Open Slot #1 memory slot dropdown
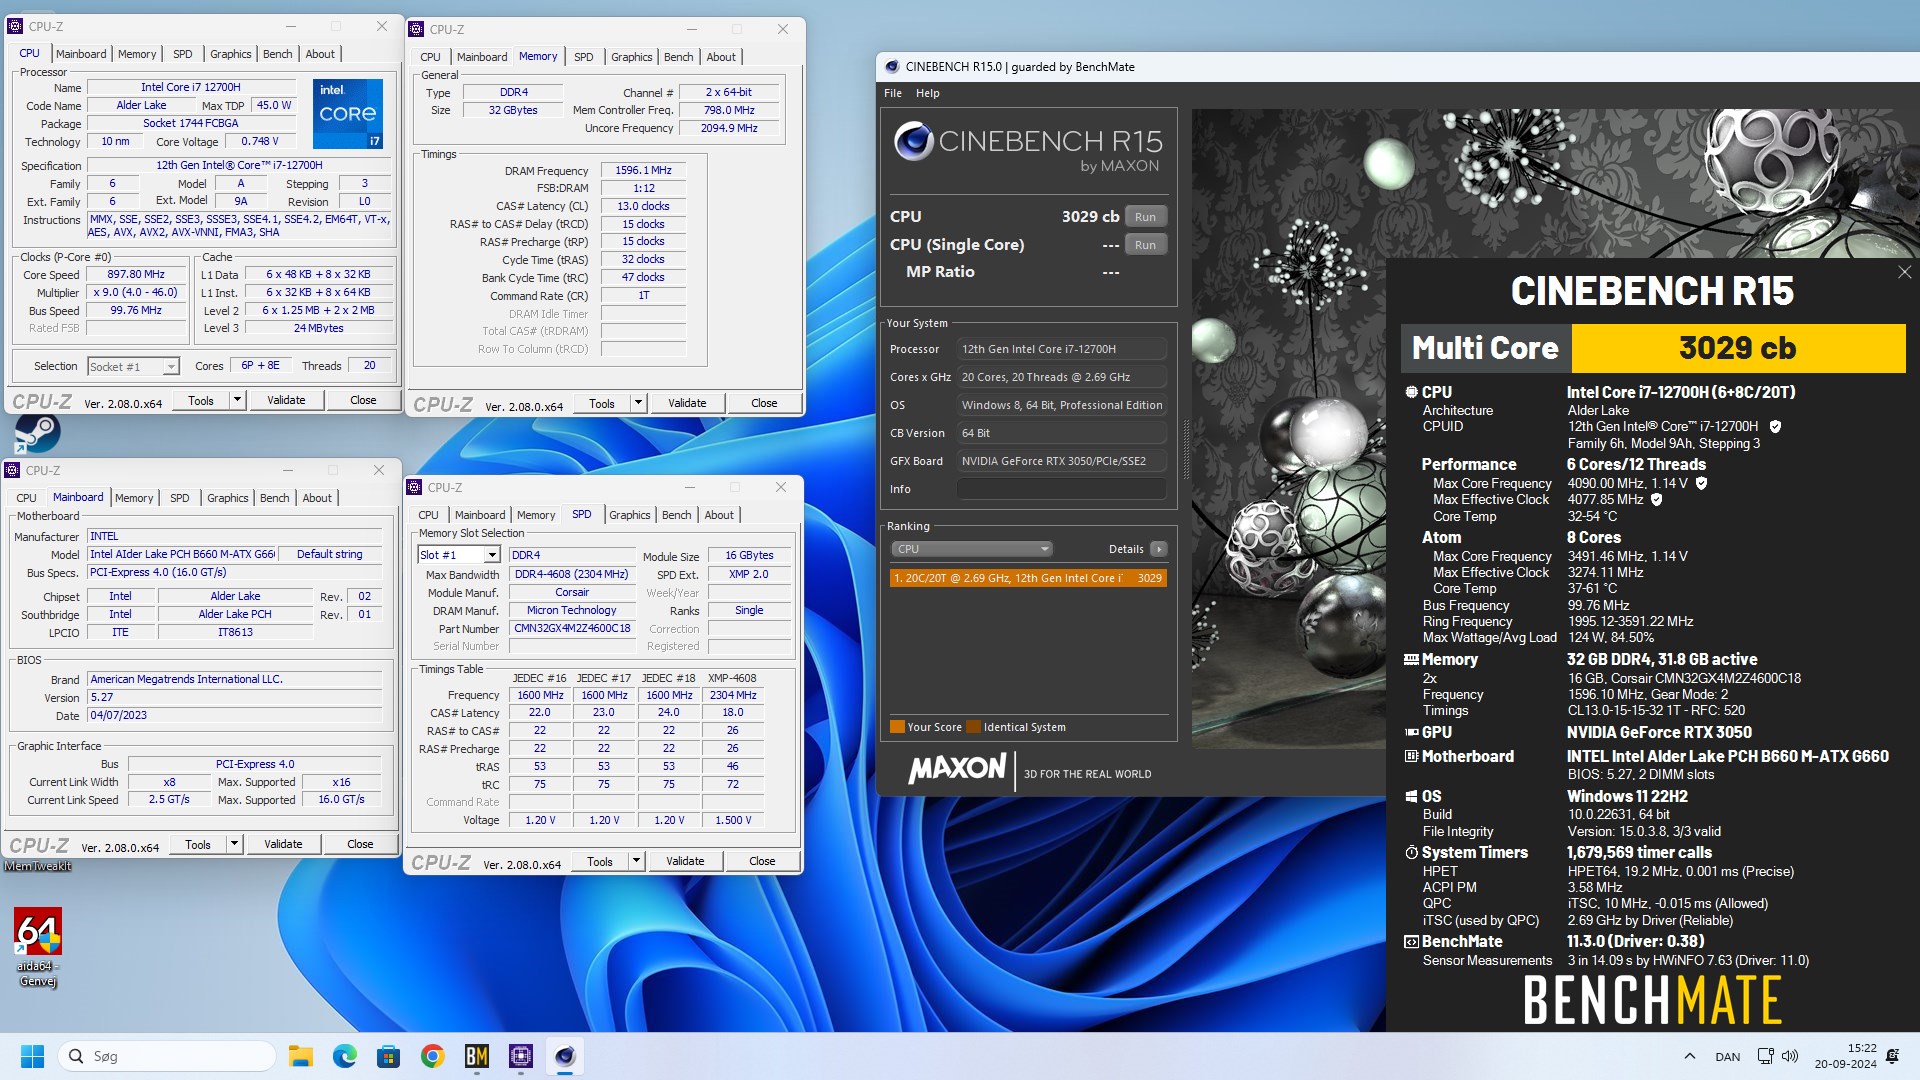The width and height of the screenshot is (1920, 1080). click(x=458, y=555)
